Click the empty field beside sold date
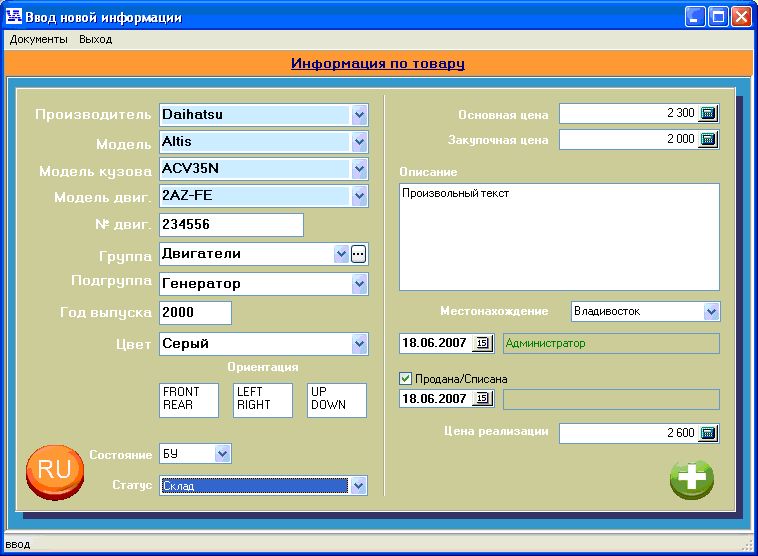The height and width of the screenshot is (556, 758). pyautogui.click(x=611, y=399)
